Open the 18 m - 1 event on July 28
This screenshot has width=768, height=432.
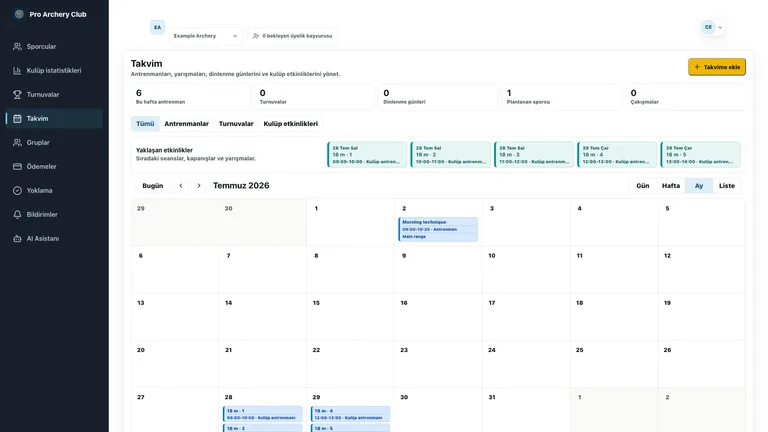[263, 414]
